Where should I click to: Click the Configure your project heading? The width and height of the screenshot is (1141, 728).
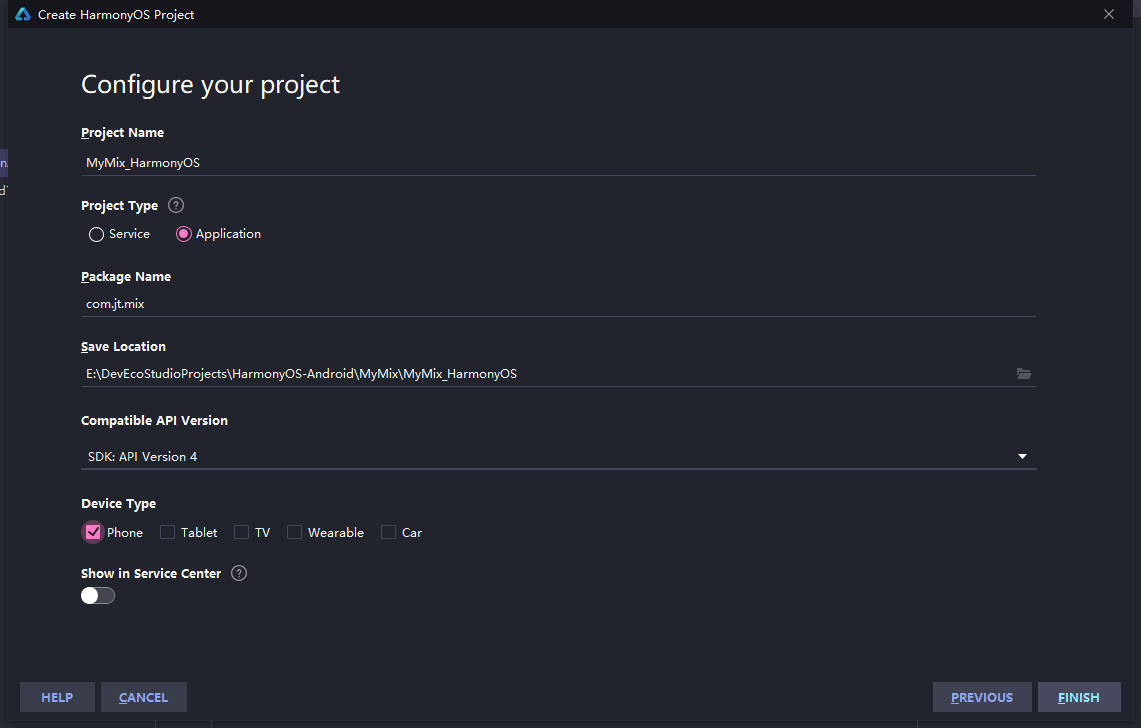[210, 84]
